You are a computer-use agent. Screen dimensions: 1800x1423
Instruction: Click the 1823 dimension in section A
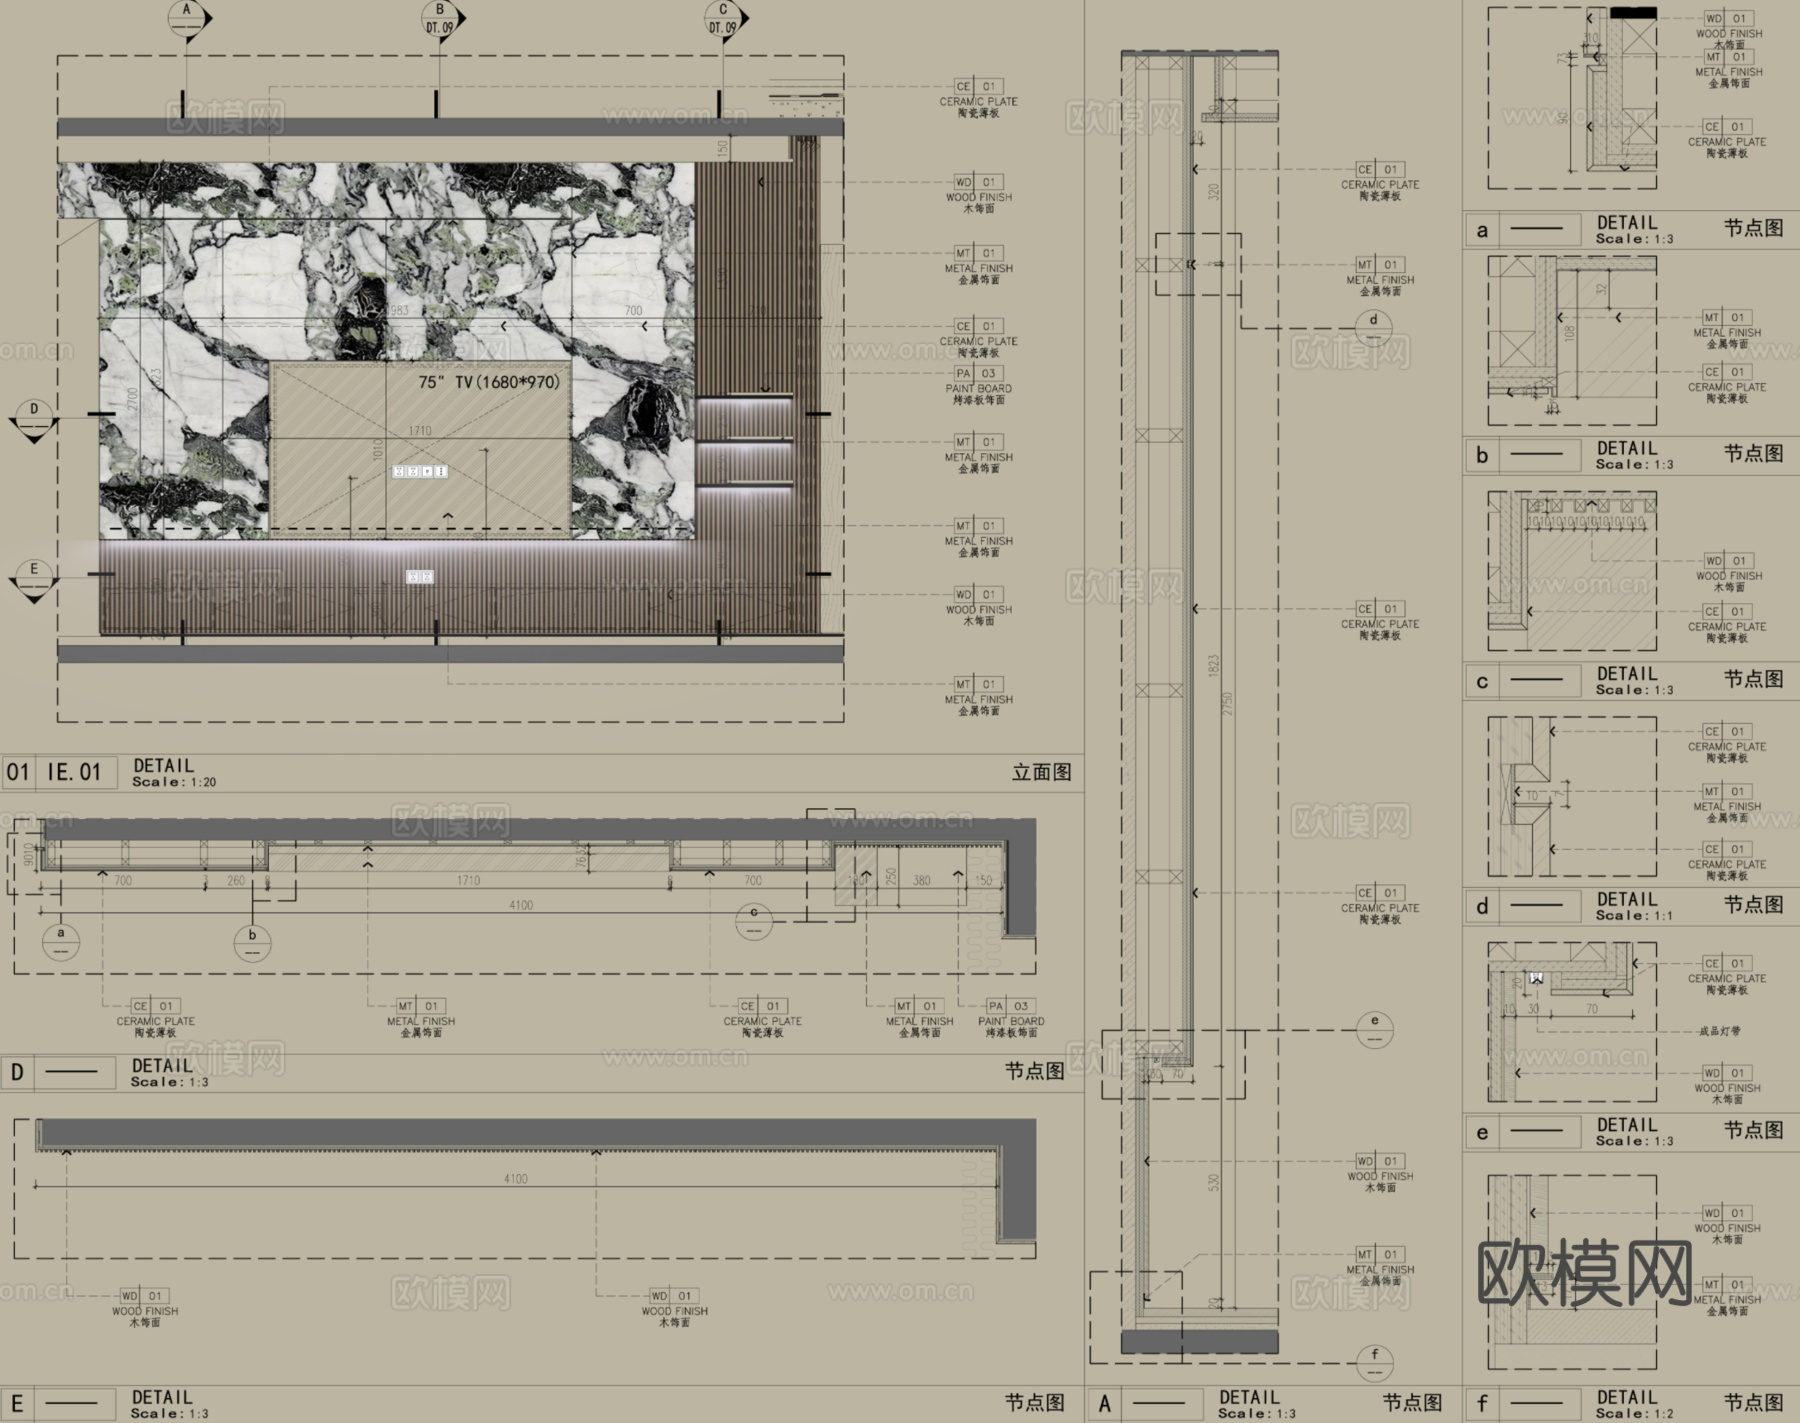click(x=1214, y=668)
